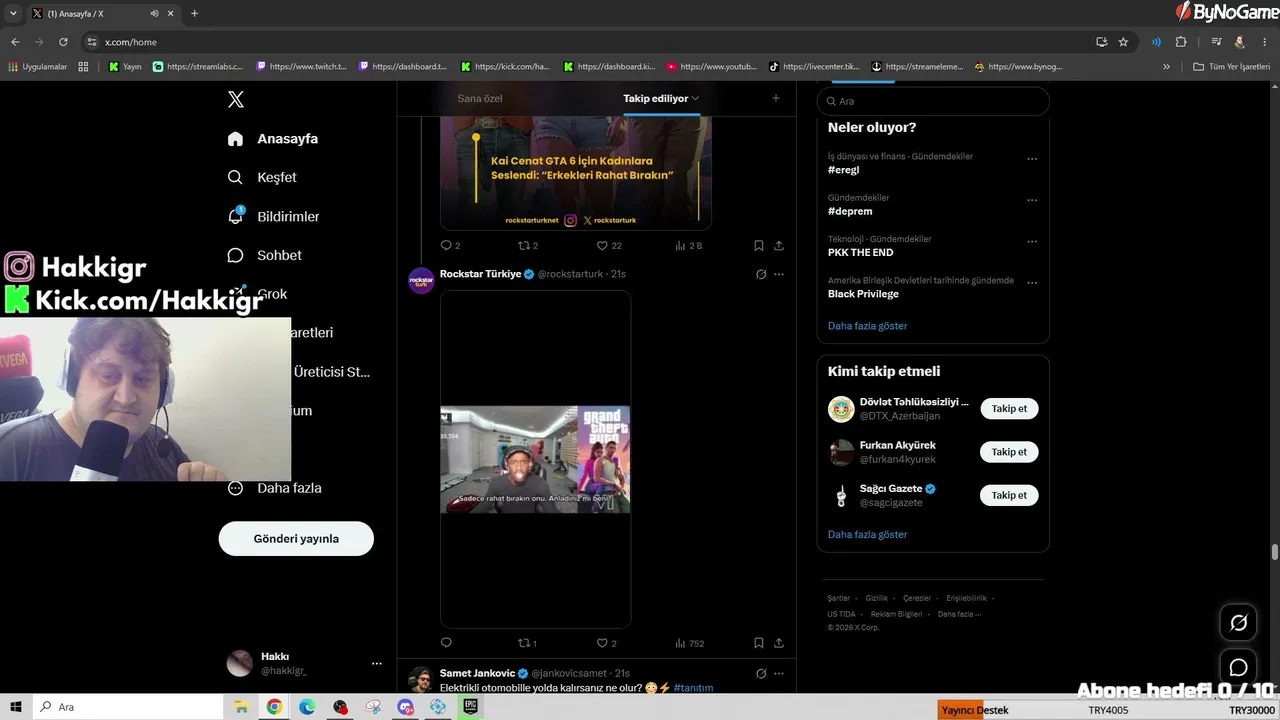The image size is (1280, 720).
Task: Open the floating Grok button
Action: [1238, 623]
